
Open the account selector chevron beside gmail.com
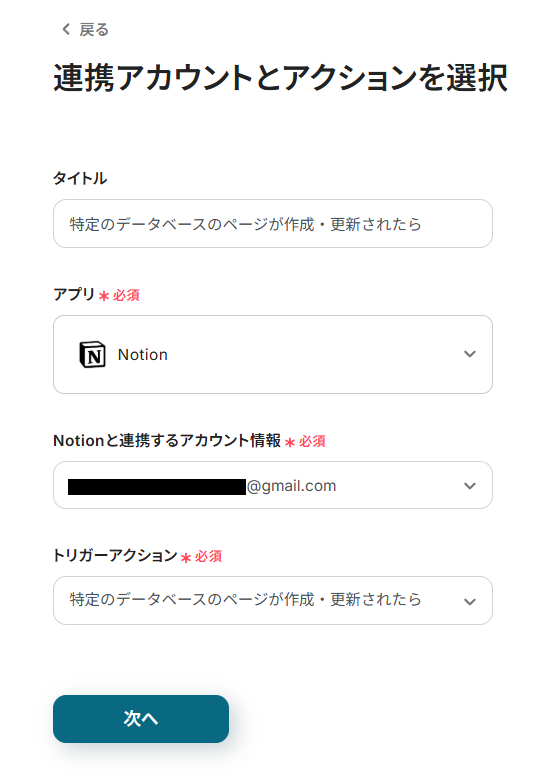pos(470,486)
